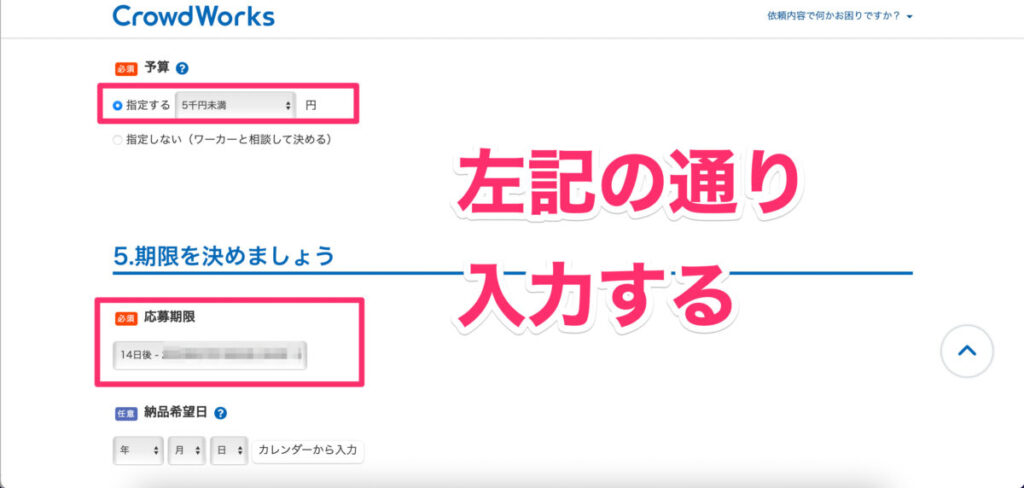
Task: Click the 予算 field label
Action: (156, 69)
